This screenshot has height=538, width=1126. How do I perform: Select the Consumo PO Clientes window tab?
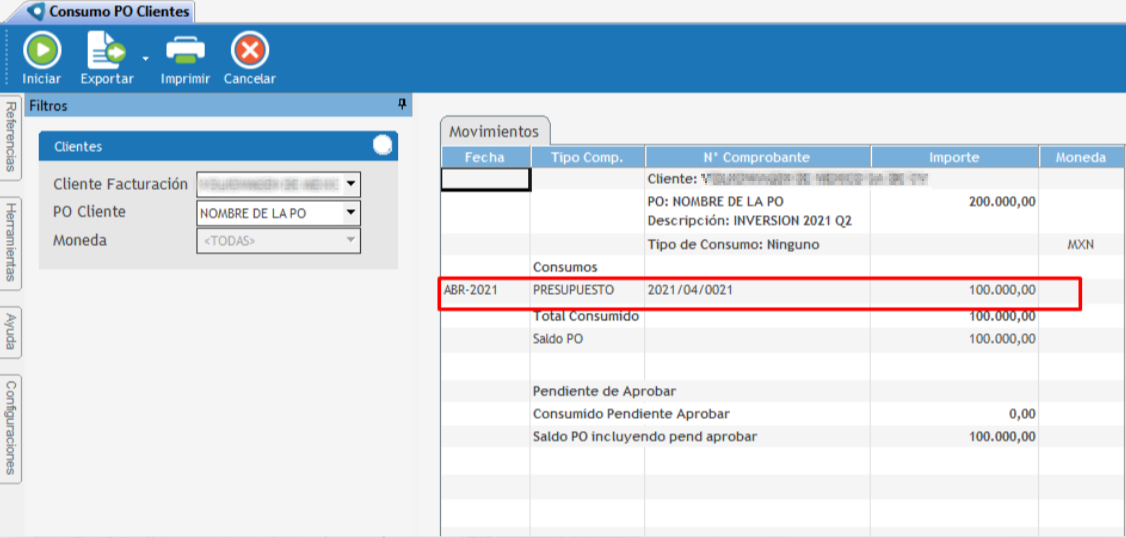click(118, 12)
